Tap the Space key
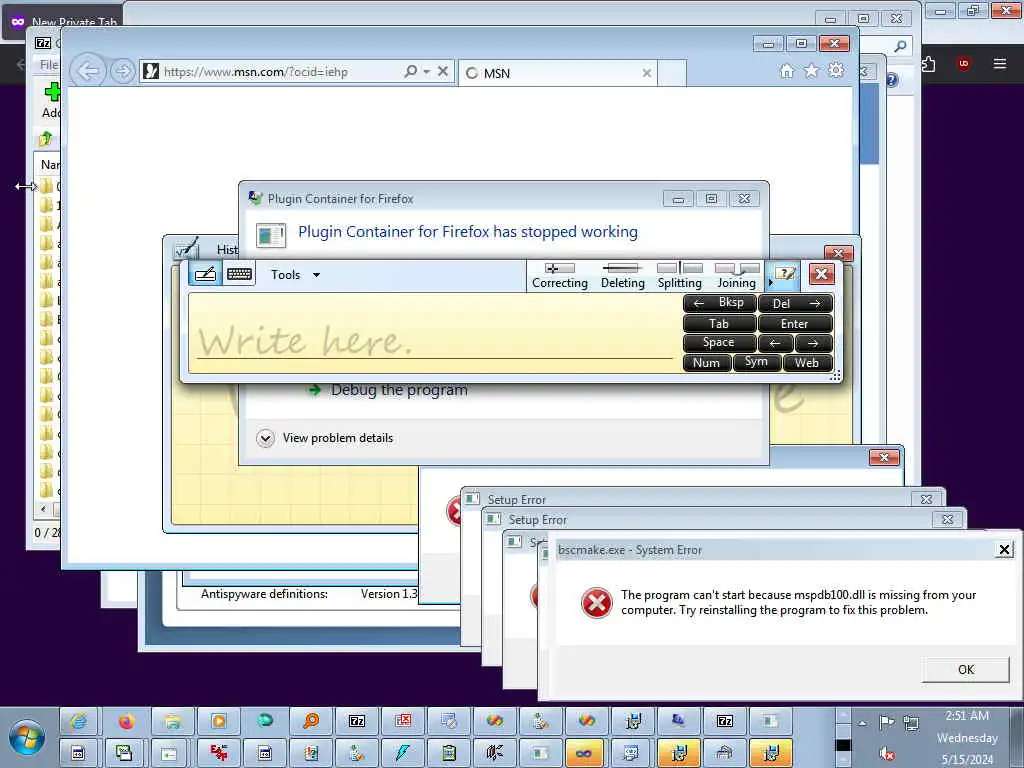The height and width of the screenshot is (768, 1024). [x=719, y=342]
